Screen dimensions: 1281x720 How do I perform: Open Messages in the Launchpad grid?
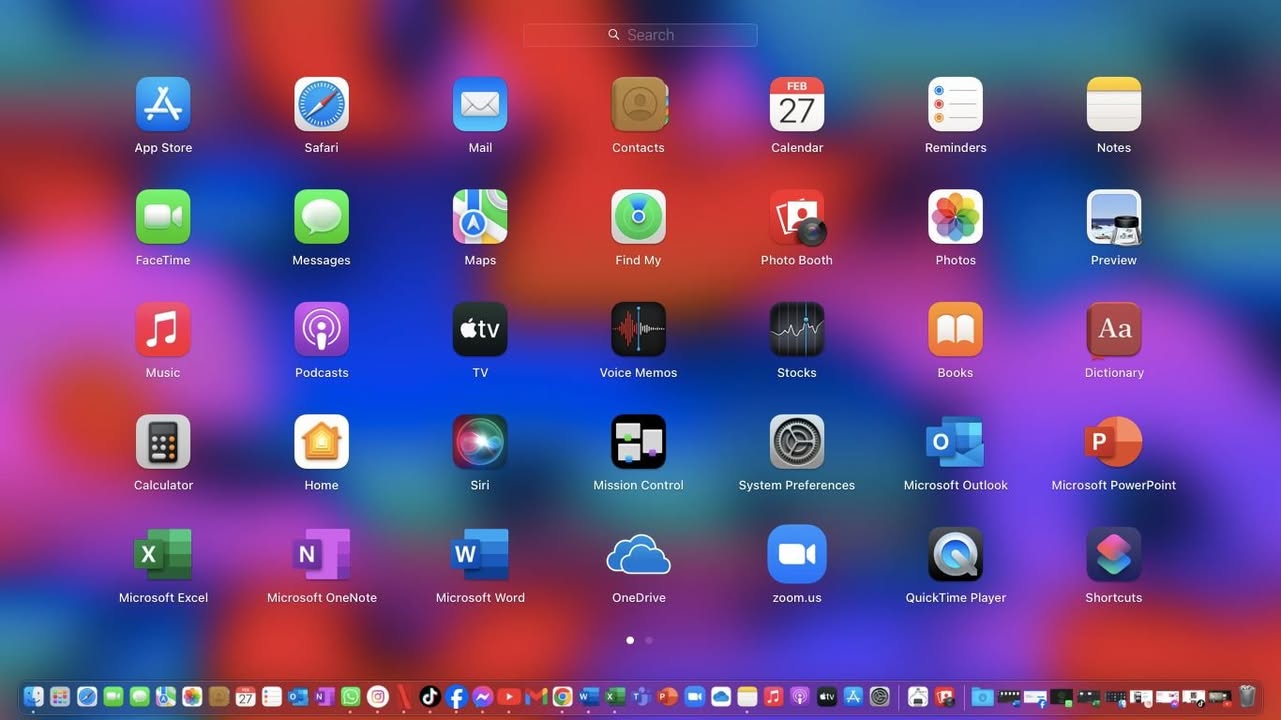321,217
